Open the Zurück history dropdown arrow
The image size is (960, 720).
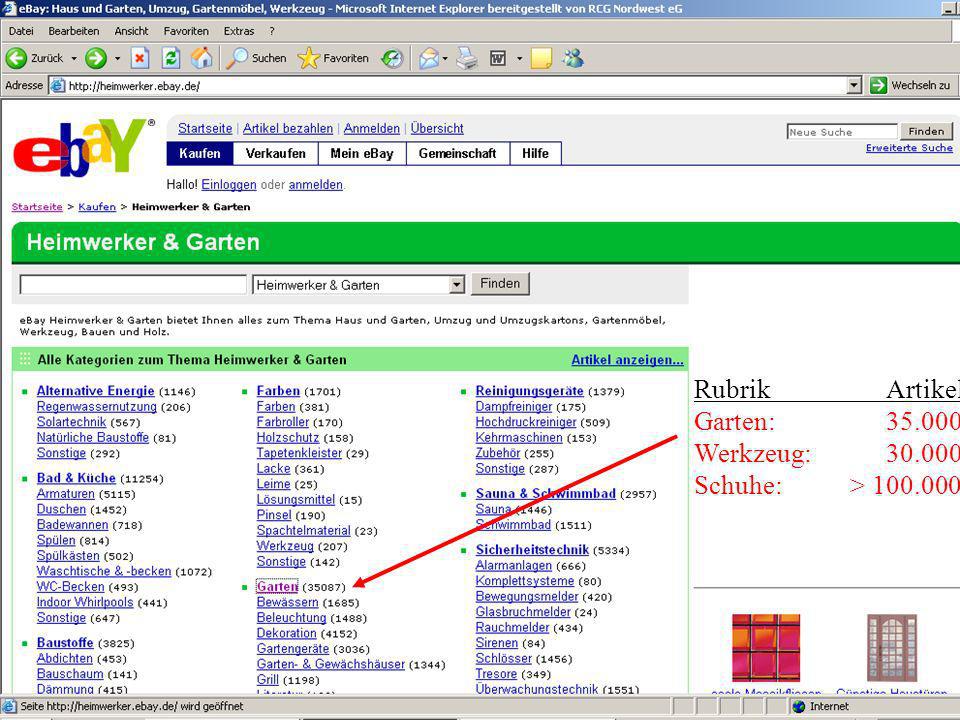point(73,59)
